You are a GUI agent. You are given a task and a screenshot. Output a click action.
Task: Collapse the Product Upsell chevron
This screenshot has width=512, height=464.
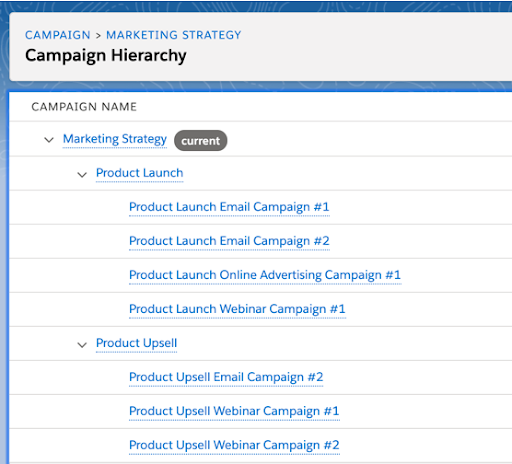coord(82,345)
